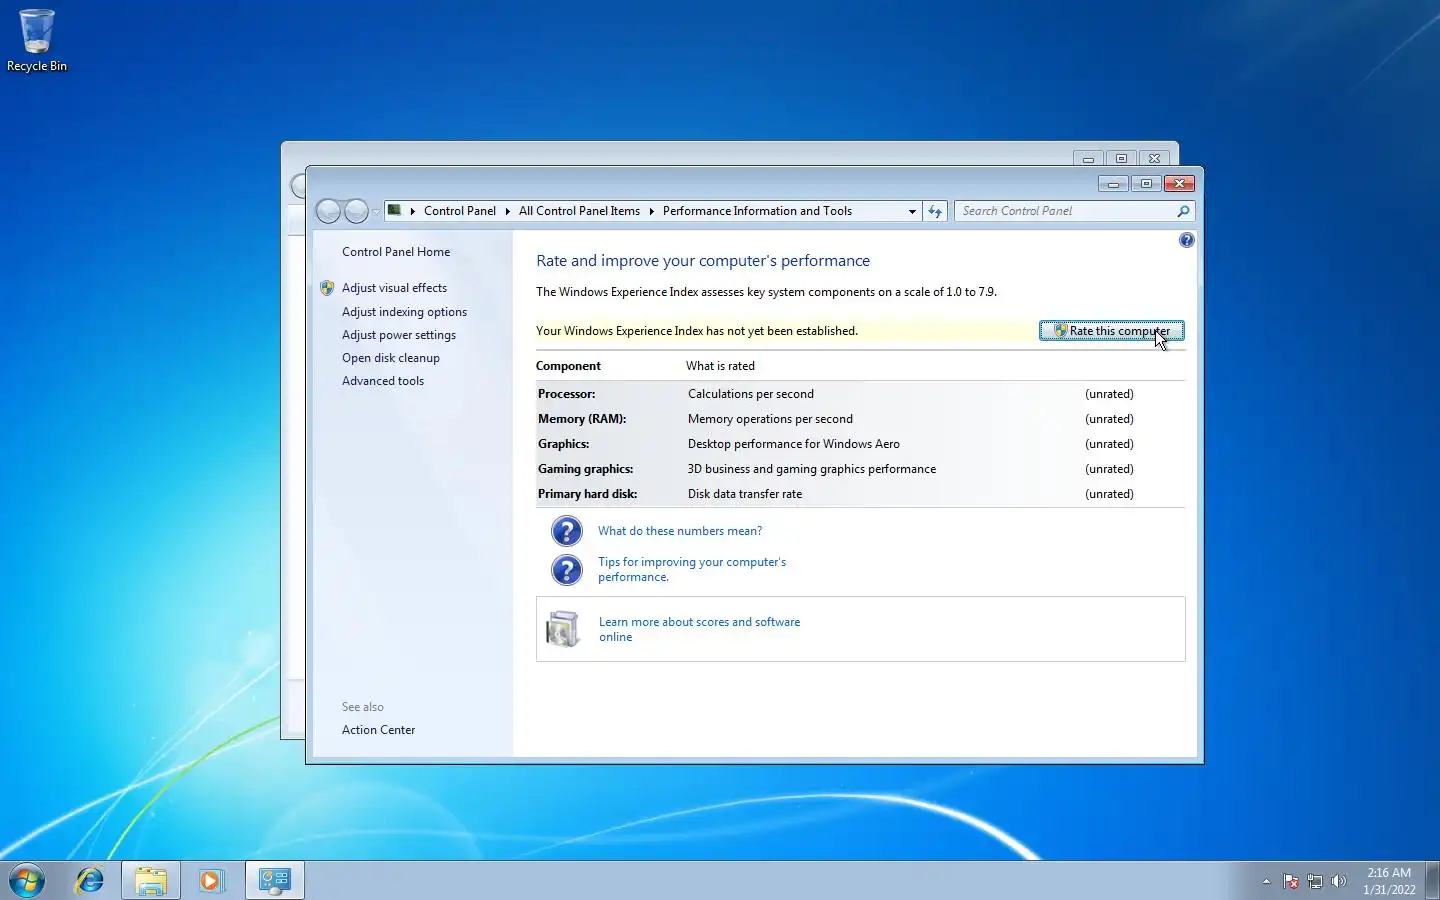Click 'Desktop performance for Windows Aero' text
Image resolution: width=1440 pixels, height=900 pixels.
pyautogui.click(x=794, y=444)
